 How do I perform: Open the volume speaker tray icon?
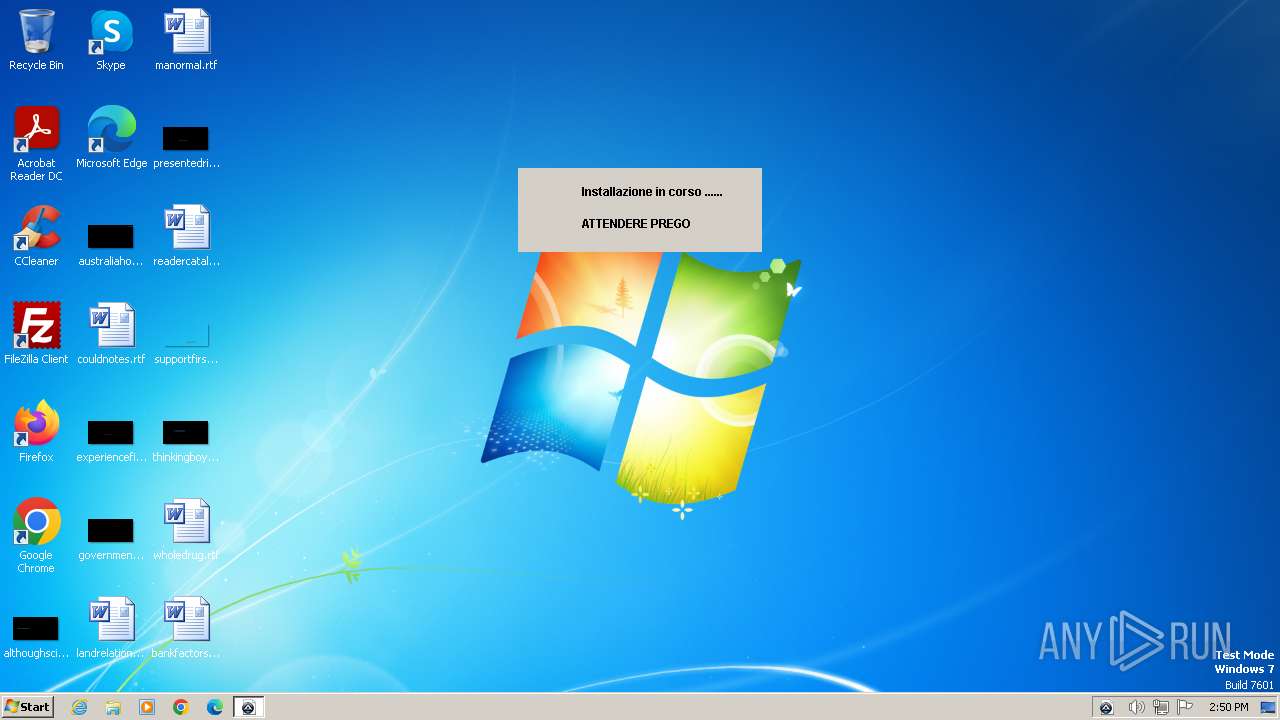(x=1136, y=708)
